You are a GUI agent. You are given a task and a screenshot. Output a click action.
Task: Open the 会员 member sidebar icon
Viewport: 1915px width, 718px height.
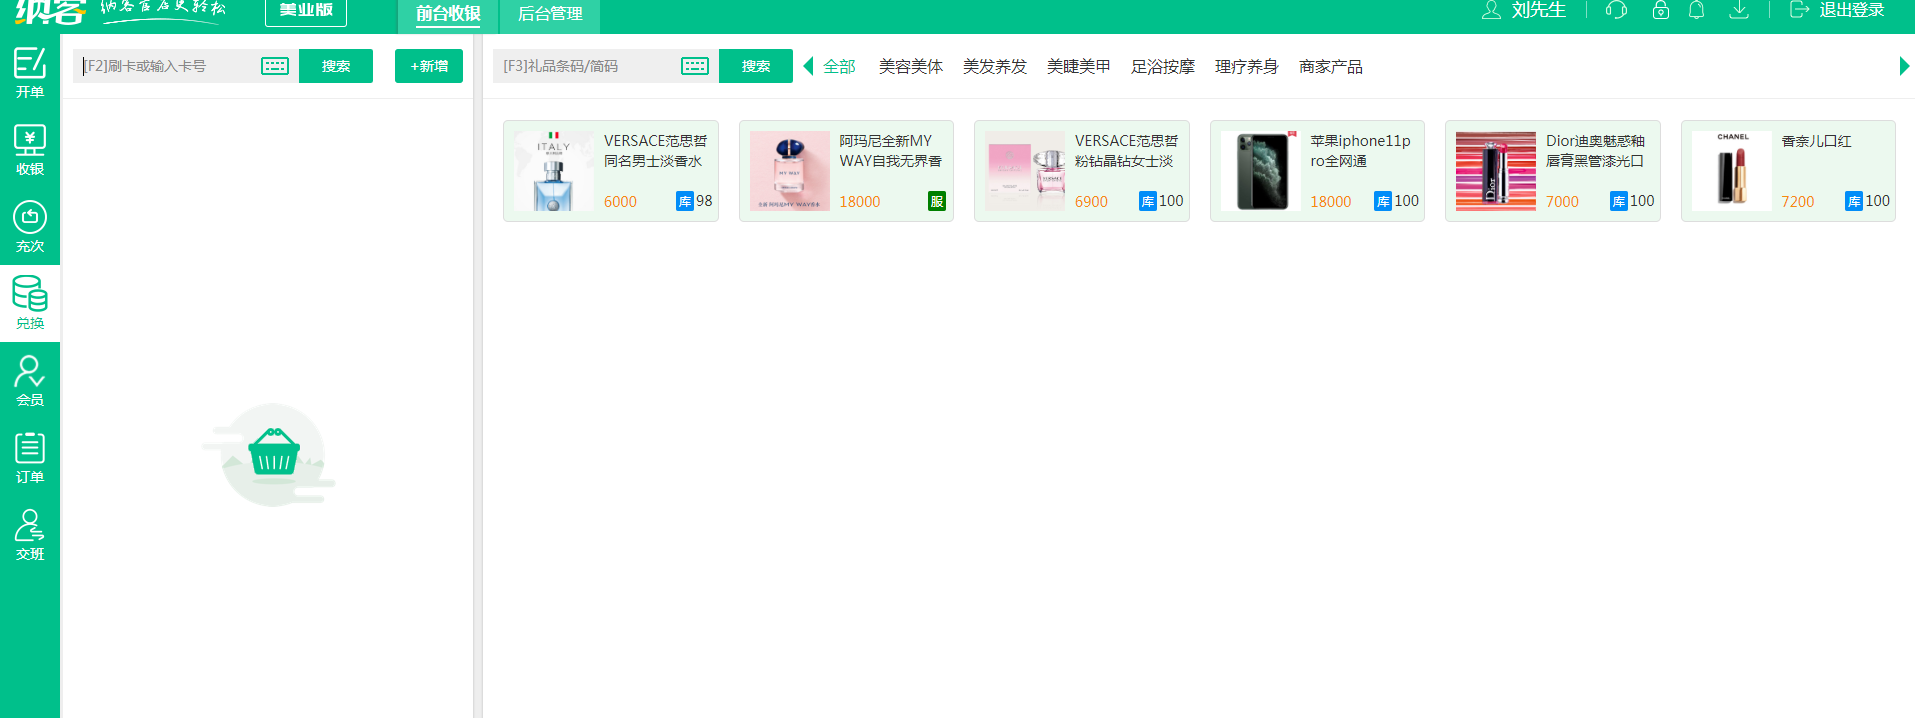pyautogui.click(x=30, y=381)
